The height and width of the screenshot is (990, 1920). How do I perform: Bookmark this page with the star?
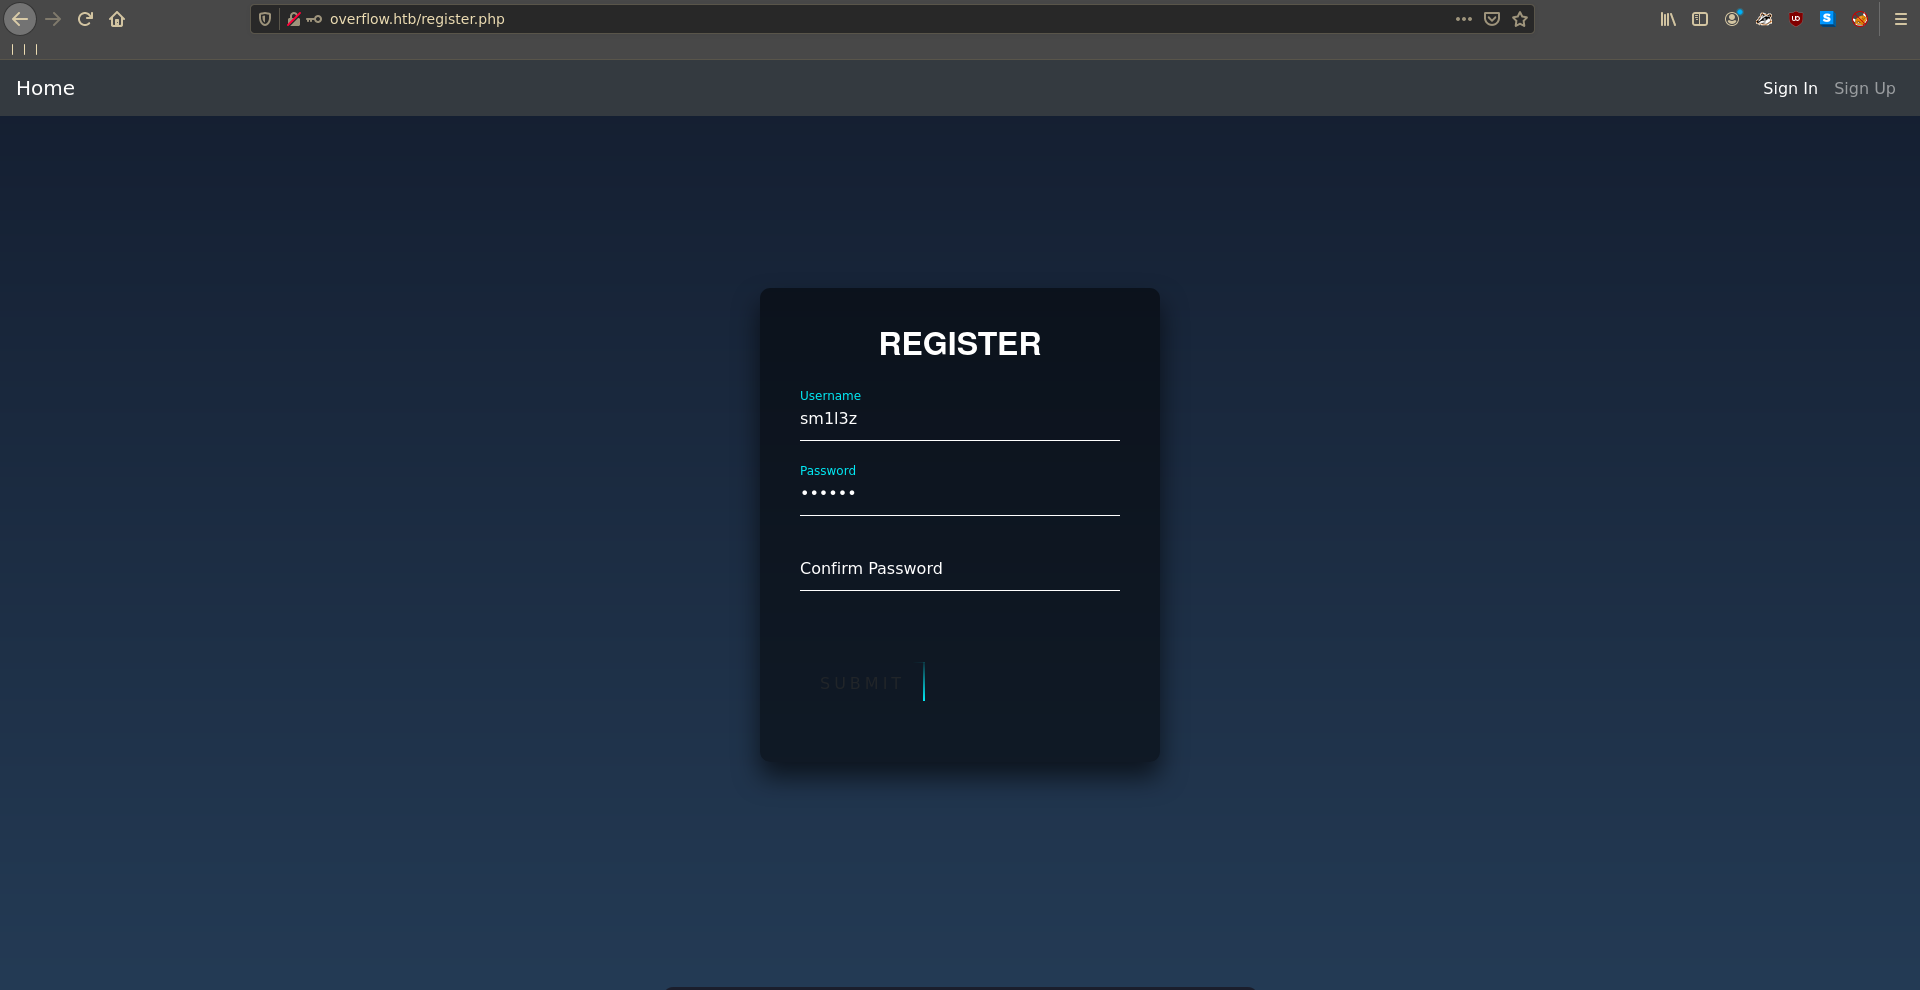click(1520, 19)
